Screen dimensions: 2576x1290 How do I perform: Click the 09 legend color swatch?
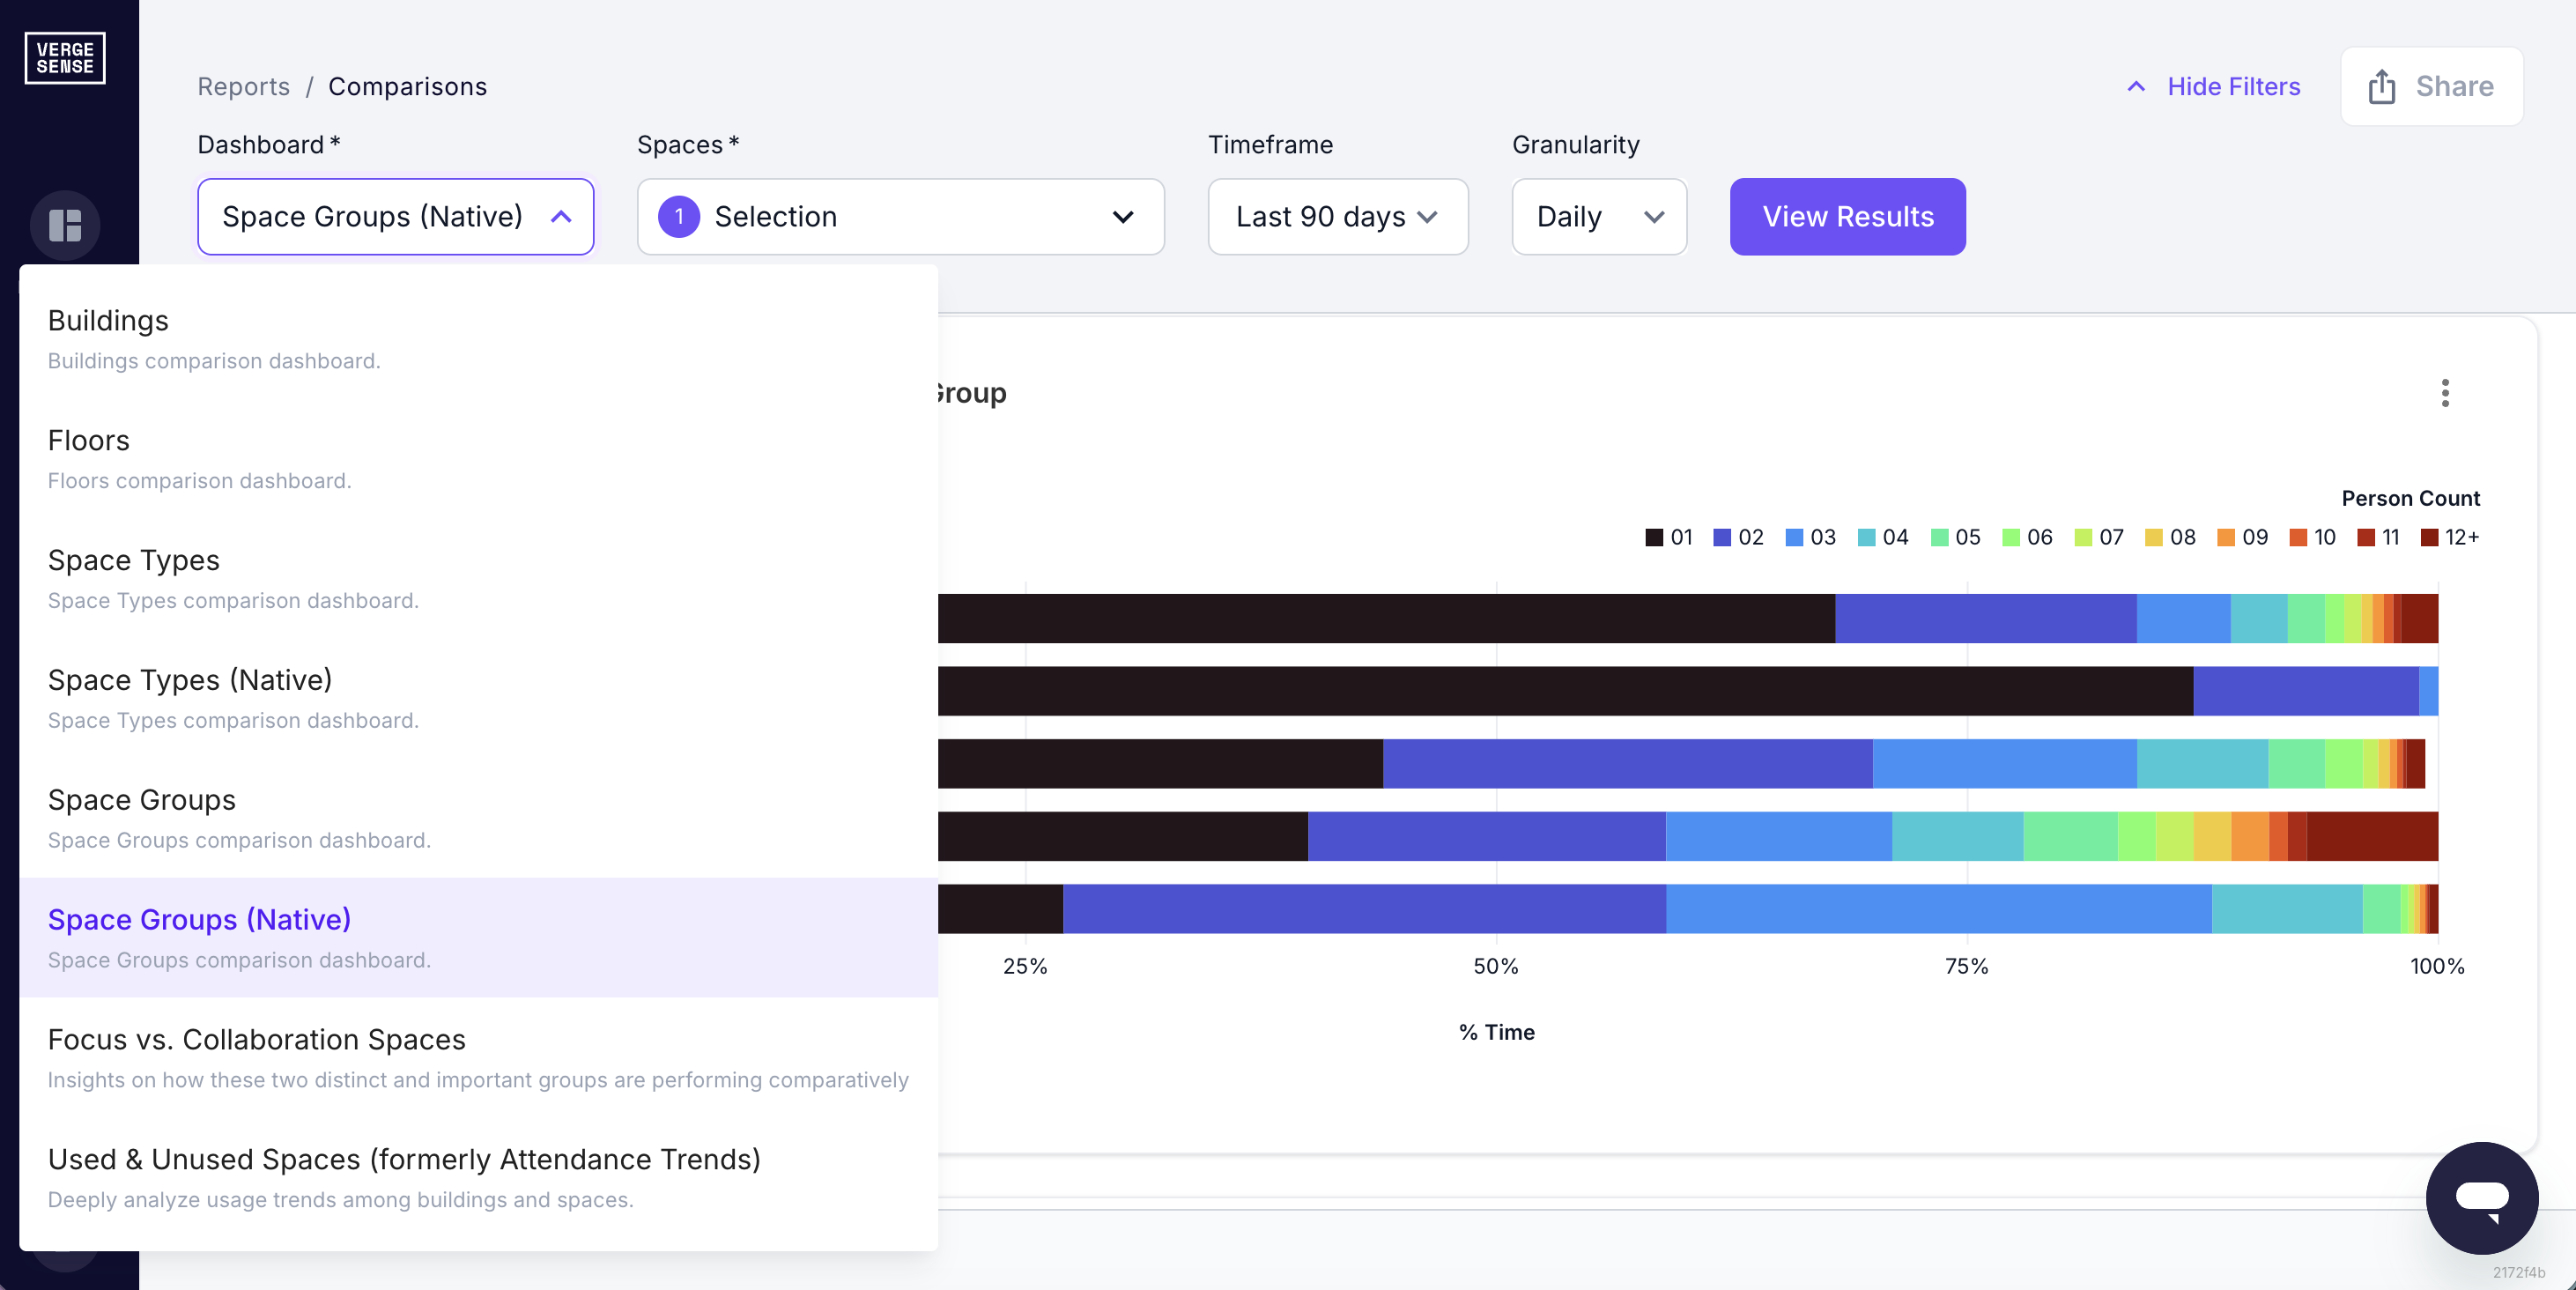[x=2226, y=538]
